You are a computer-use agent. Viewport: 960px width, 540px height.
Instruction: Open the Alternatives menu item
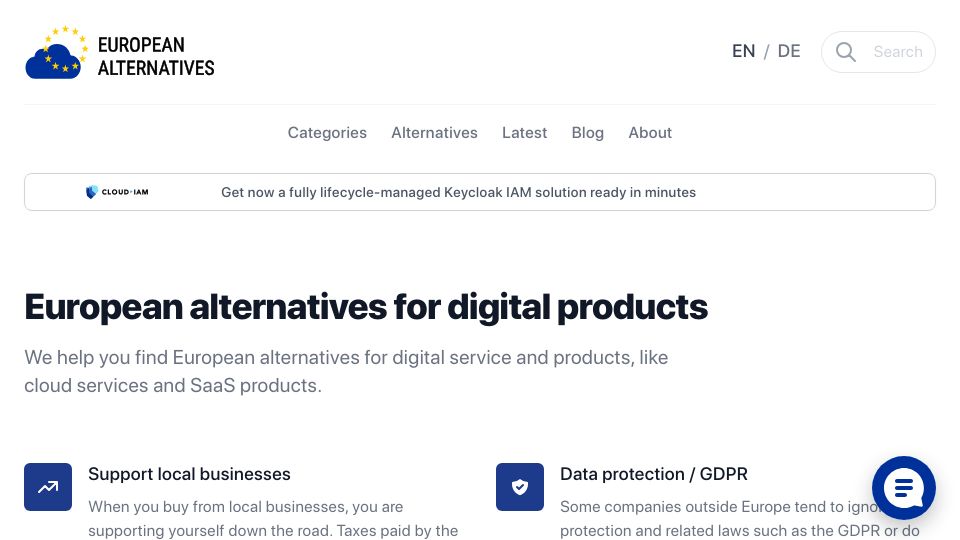(x=434, y=133)
